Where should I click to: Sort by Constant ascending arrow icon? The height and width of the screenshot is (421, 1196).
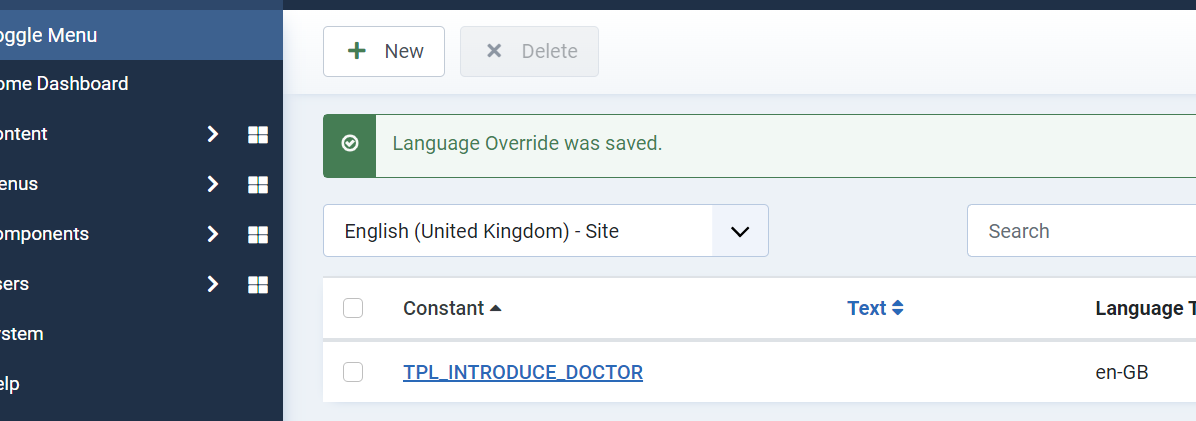pos(496,308)
